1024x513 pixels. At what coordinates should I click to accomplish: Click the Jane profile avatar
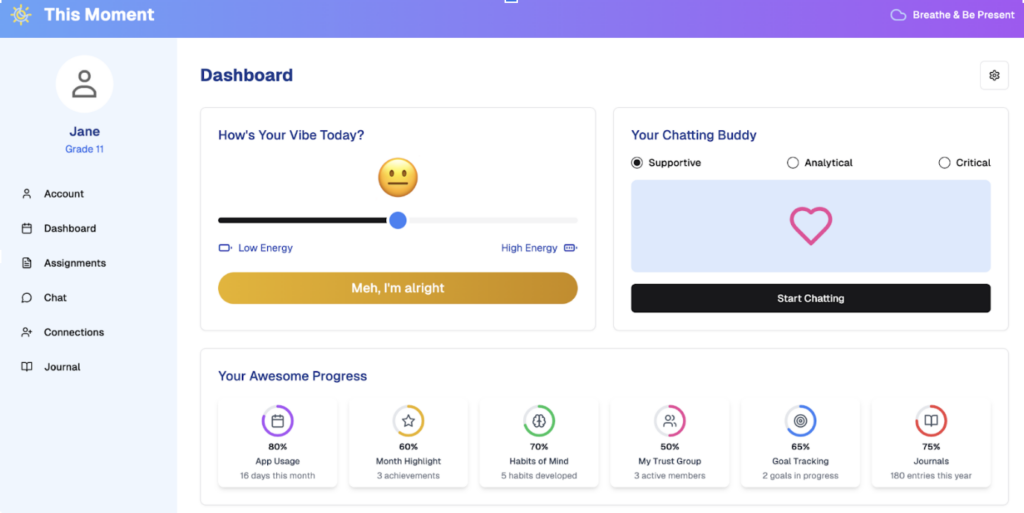[x=84, y=84]
